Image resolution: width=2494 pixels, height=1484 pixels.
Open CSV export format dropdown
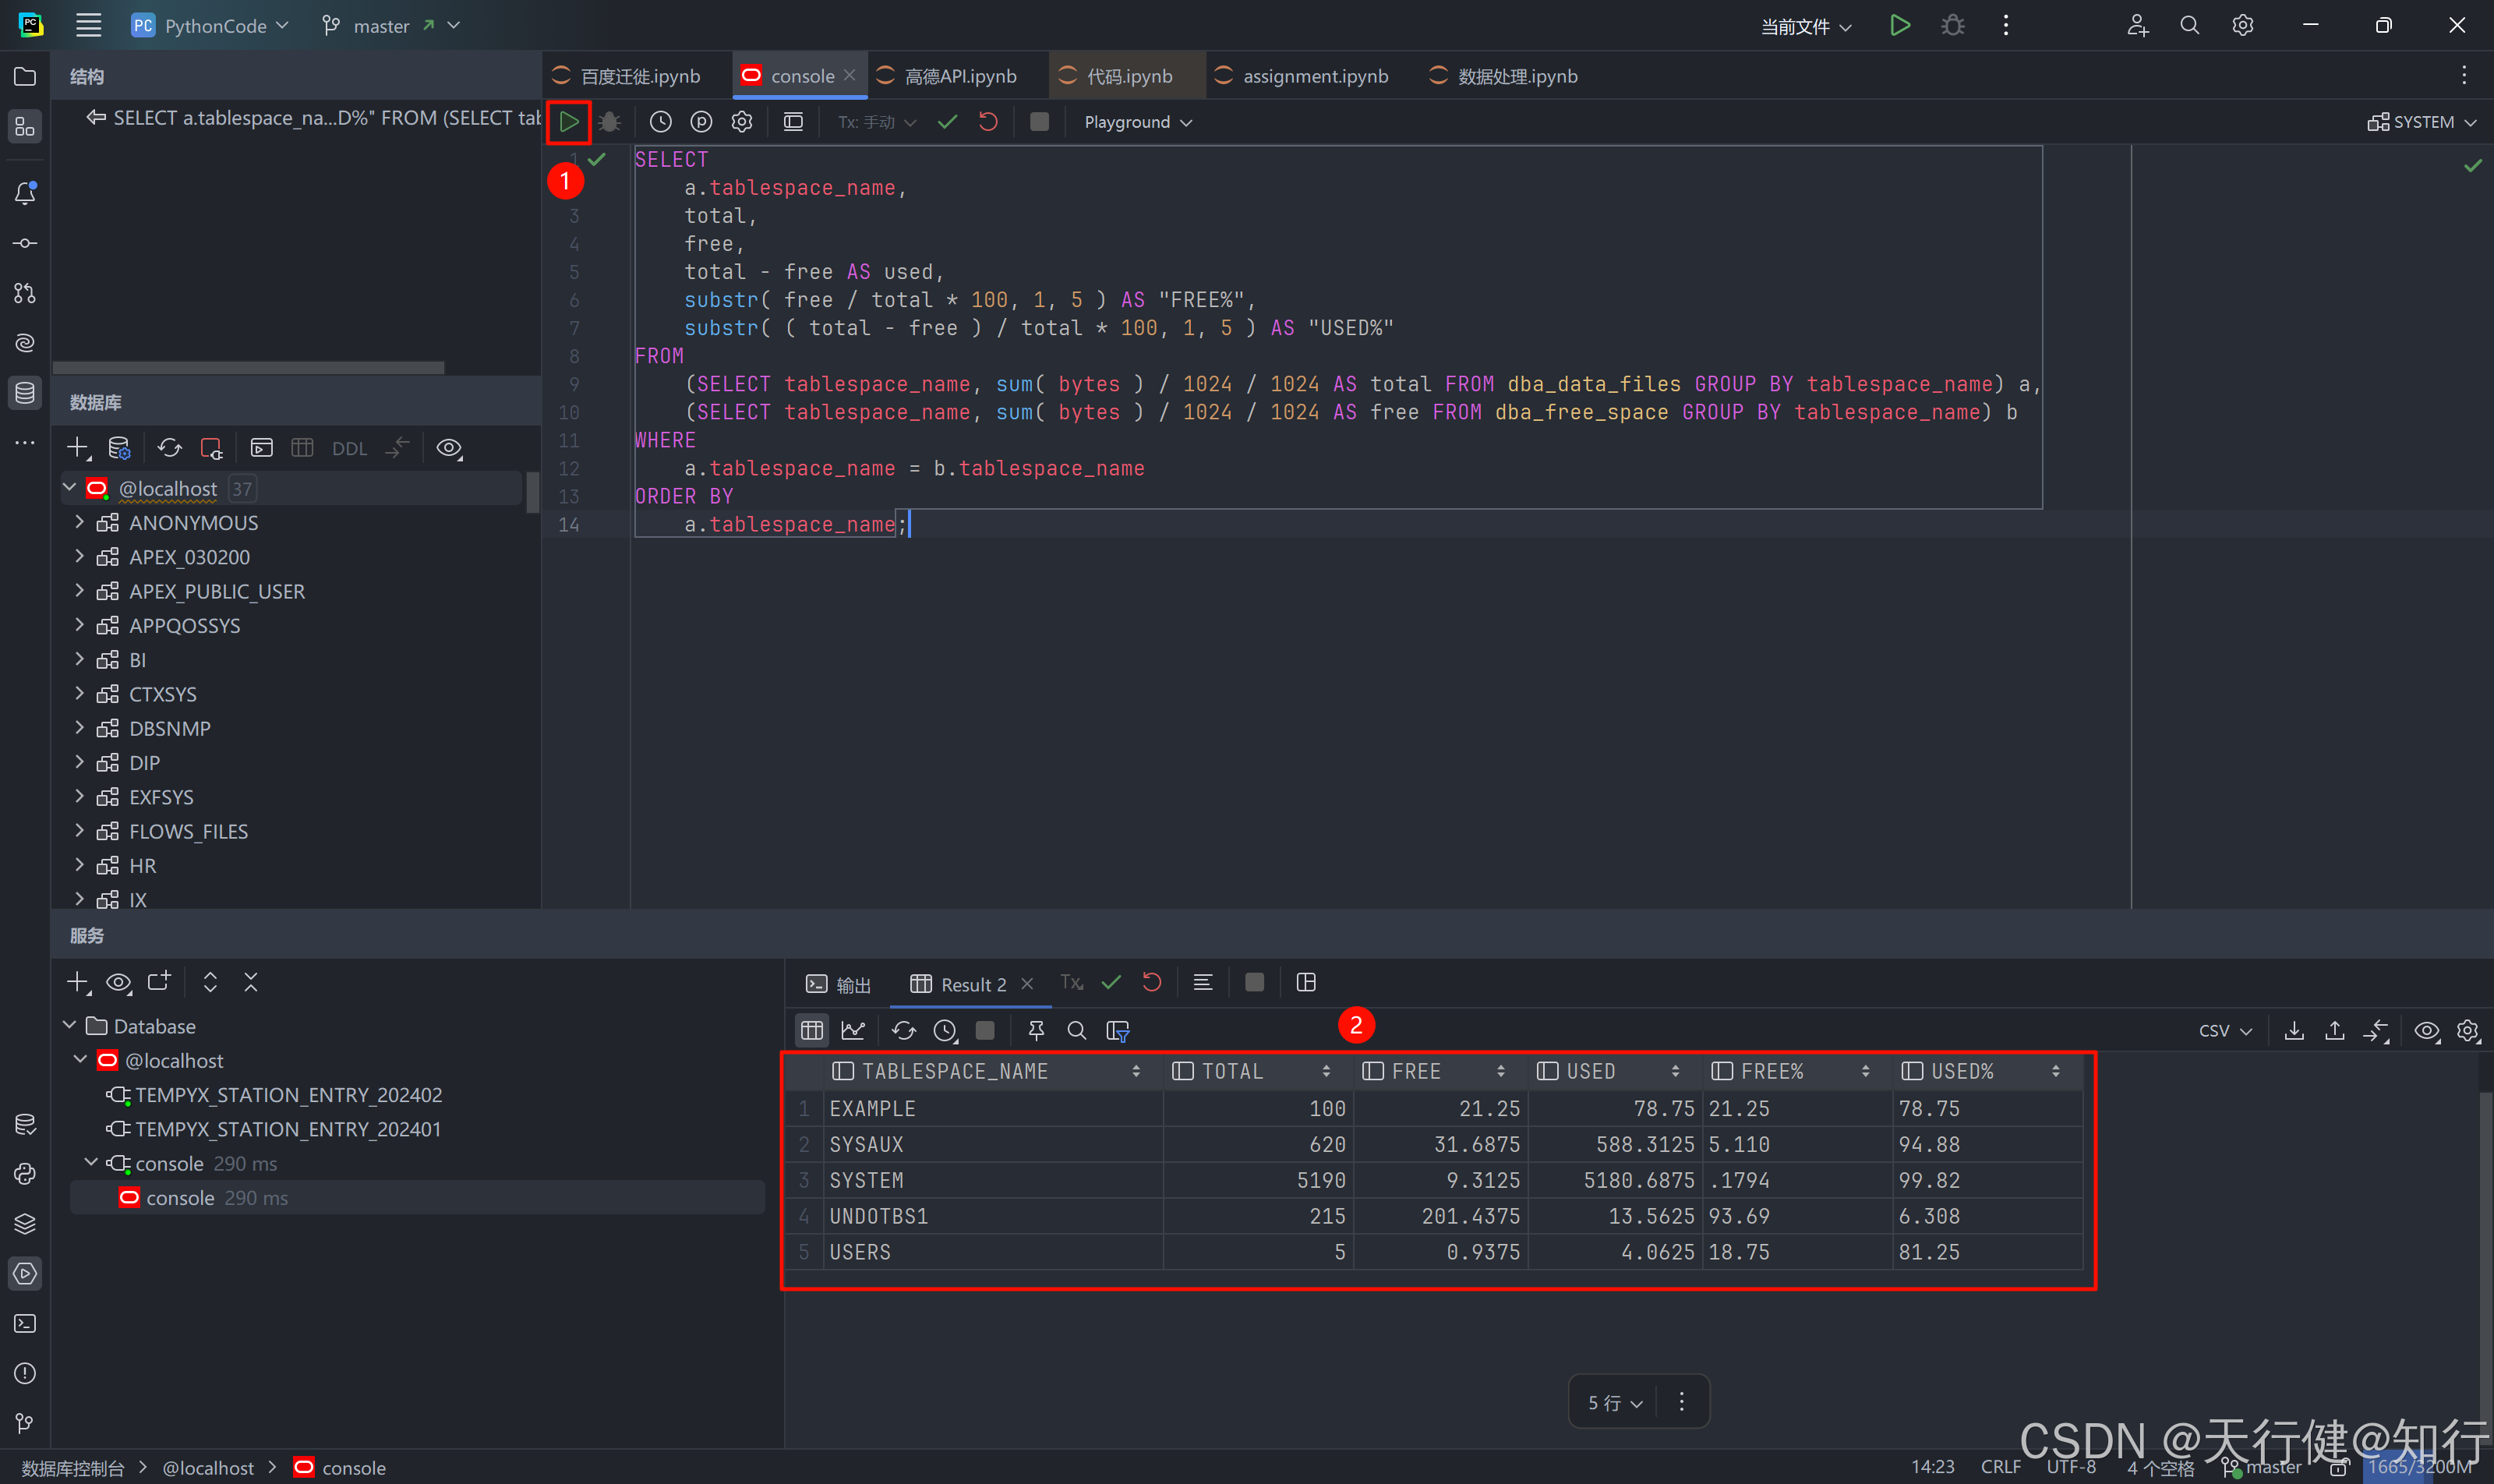click(2224, 1030)
